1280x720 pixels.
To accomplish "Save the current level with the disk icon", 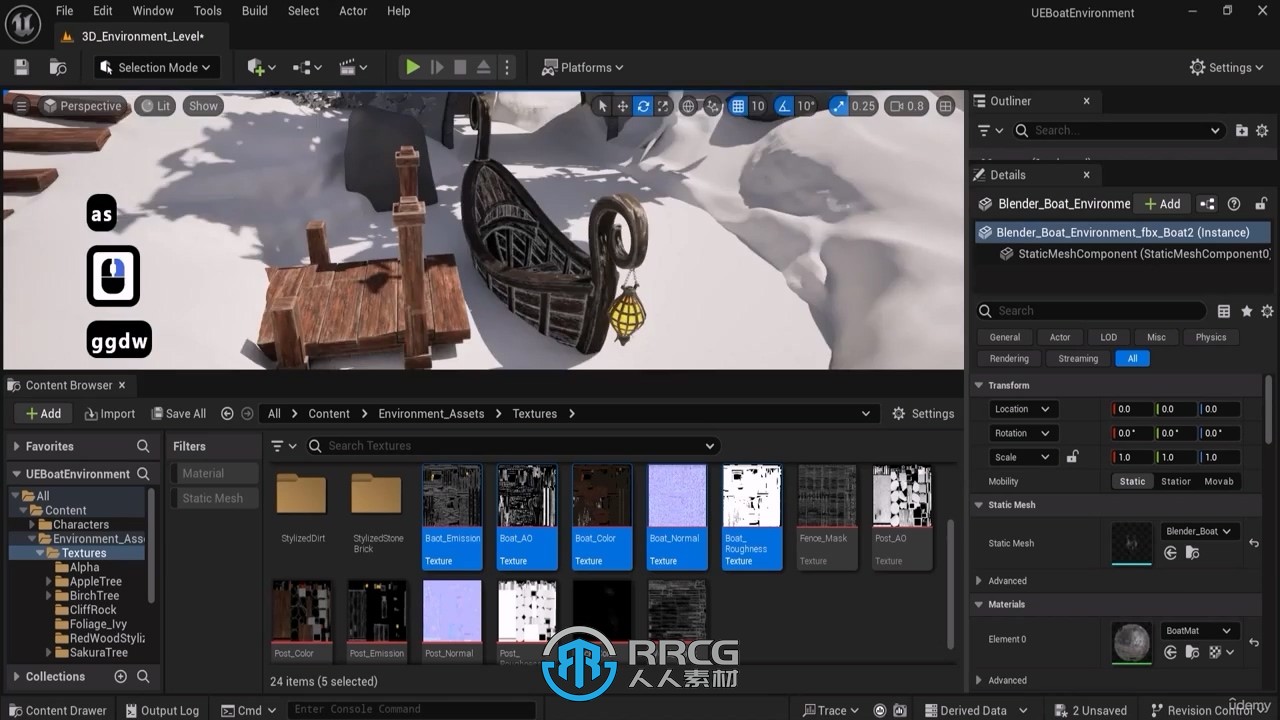I will point(21,67).
